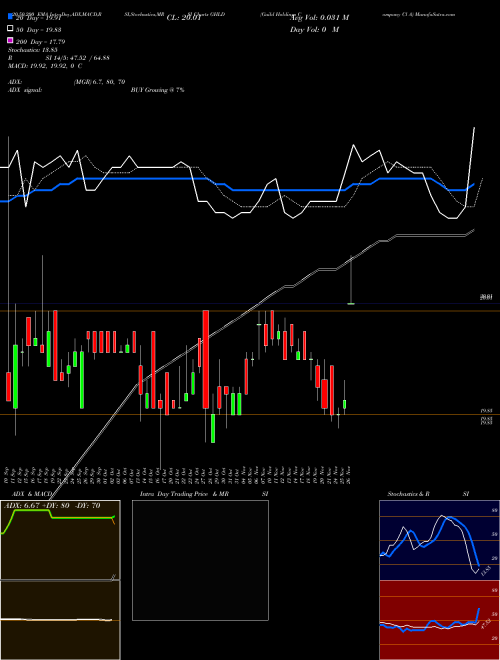
Task: Click the latest green doji candle at 20.01
Action: (351, 303)
